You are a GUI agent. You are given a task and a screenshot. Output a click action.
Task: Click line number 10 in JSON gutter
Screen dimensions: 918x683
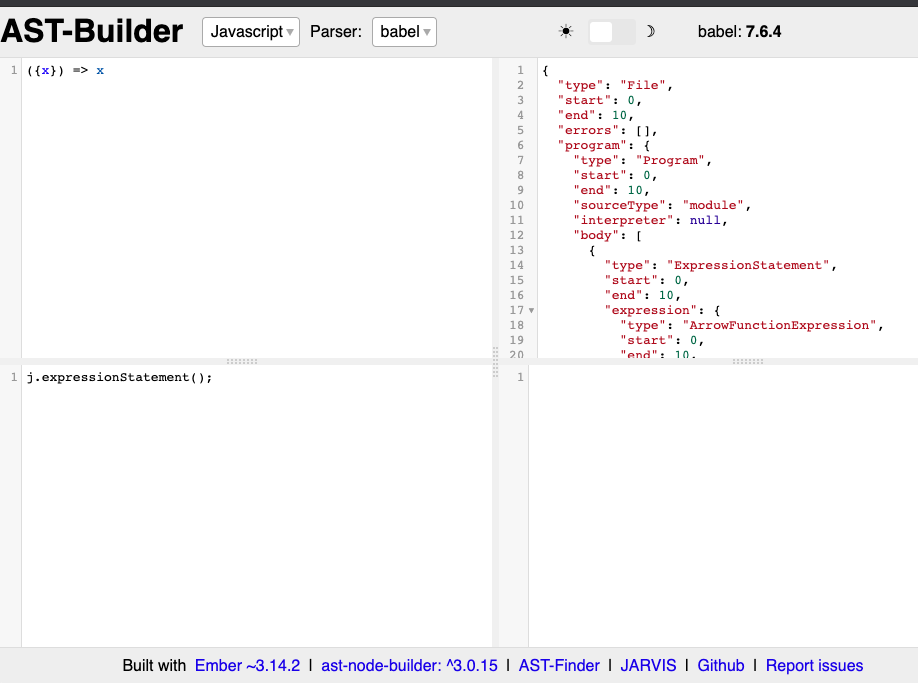pyautogui.click(x=516, y=205)
